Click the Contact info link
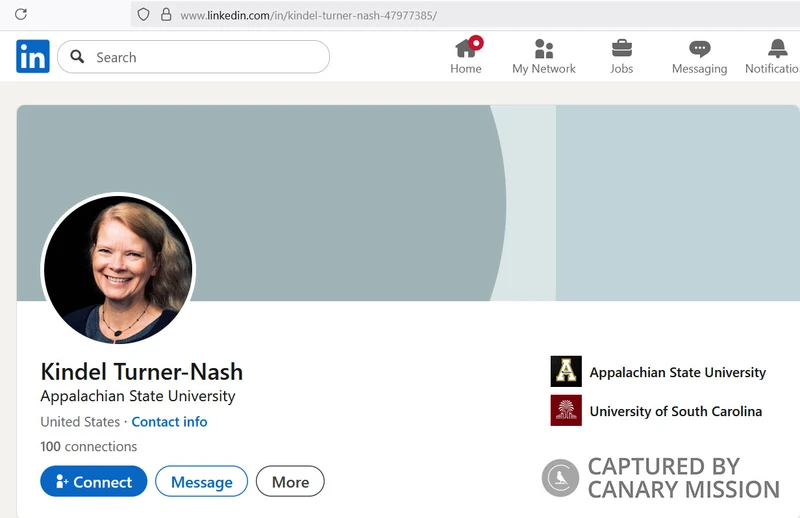 169,422
